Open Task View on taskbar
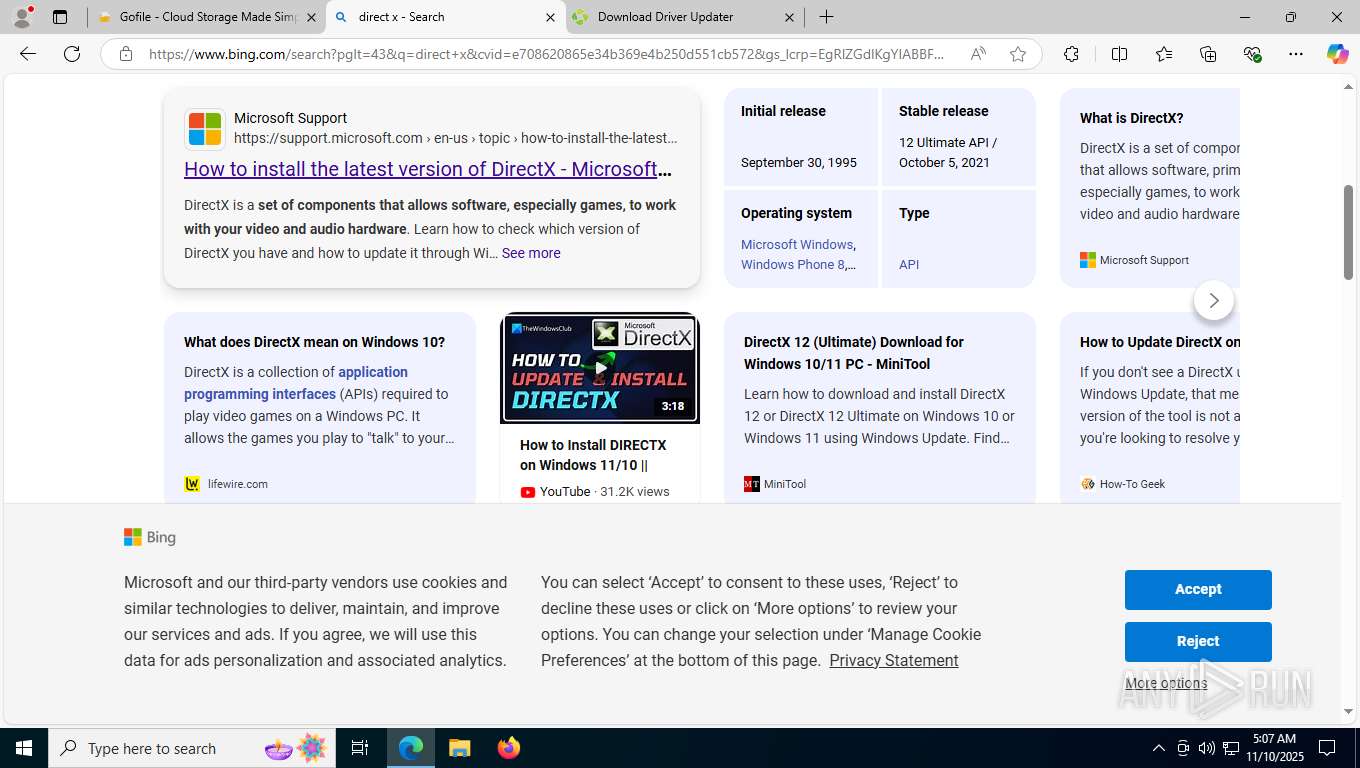The image size is (1360, 768). pyautogui.click(x=360, y=748)
